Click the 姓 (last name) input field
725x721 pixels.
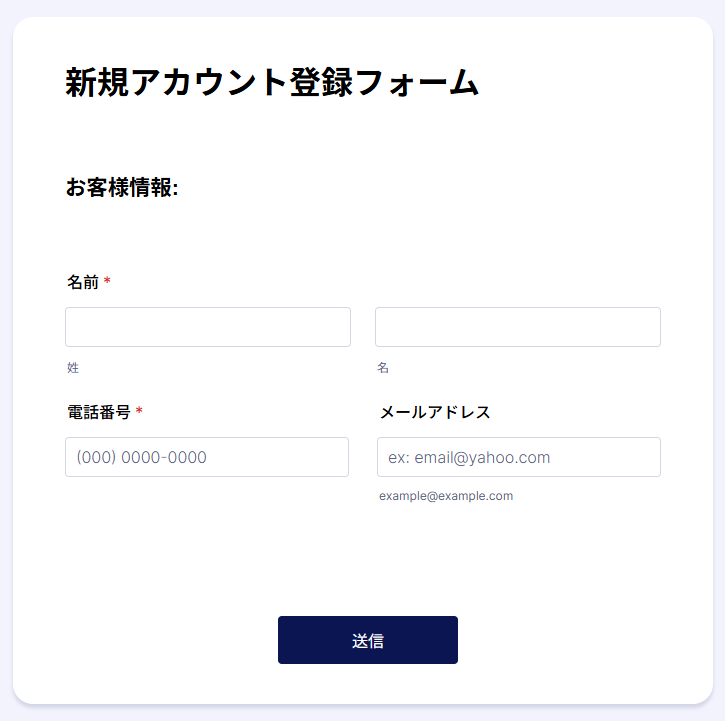point(207,327)
